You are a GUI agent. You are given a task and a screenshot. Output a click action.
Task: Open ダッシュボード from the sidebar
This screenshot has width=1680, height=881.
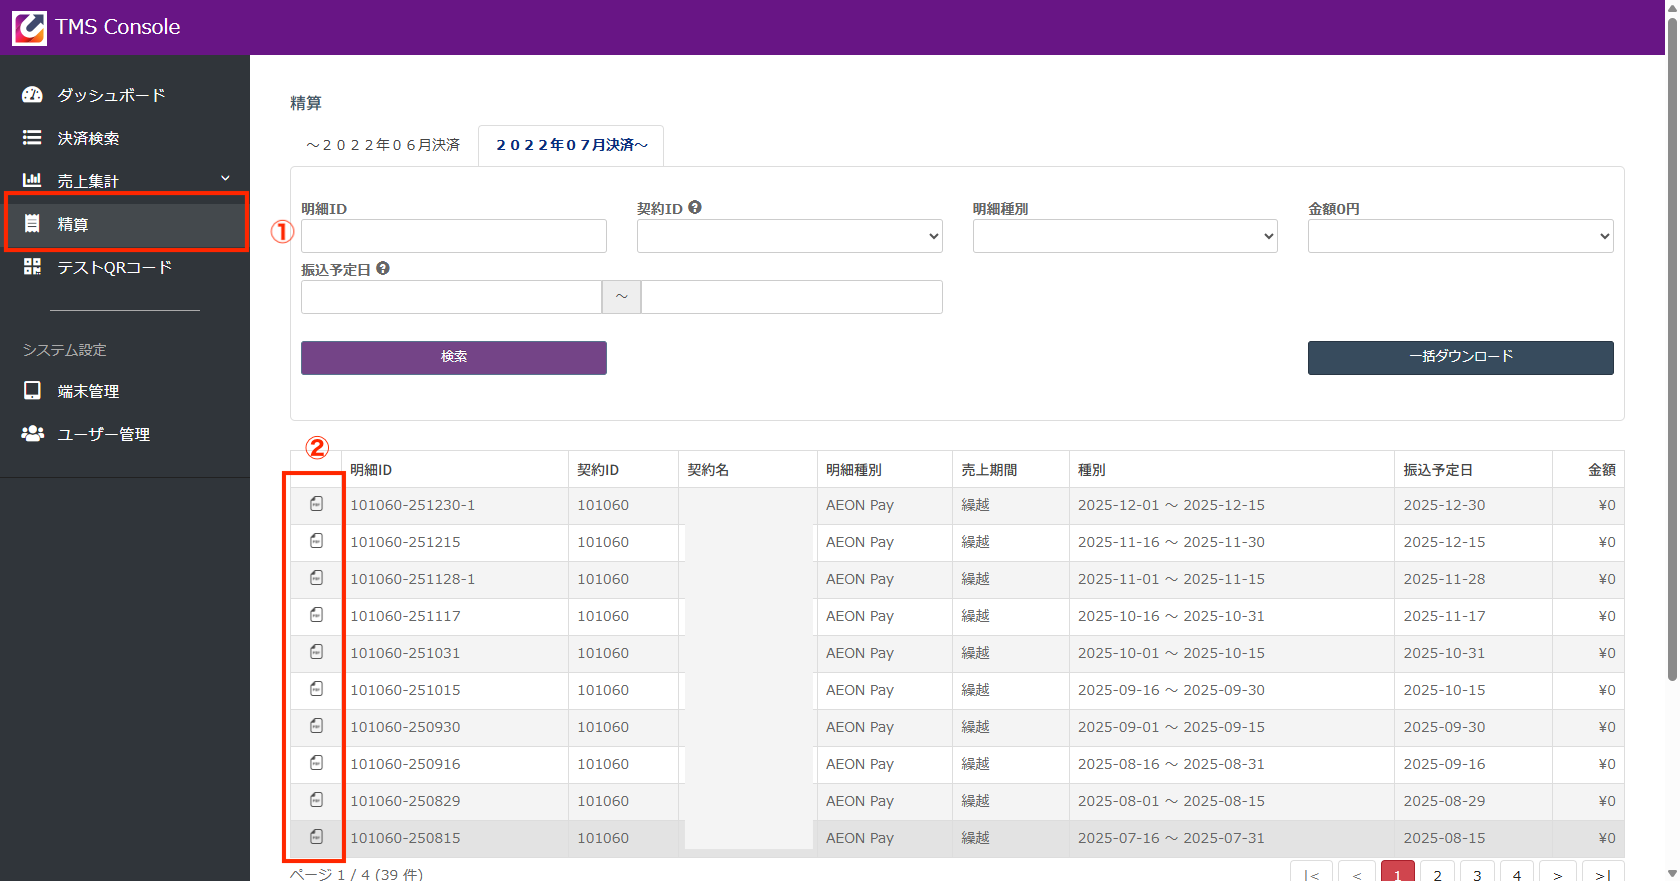110,95
